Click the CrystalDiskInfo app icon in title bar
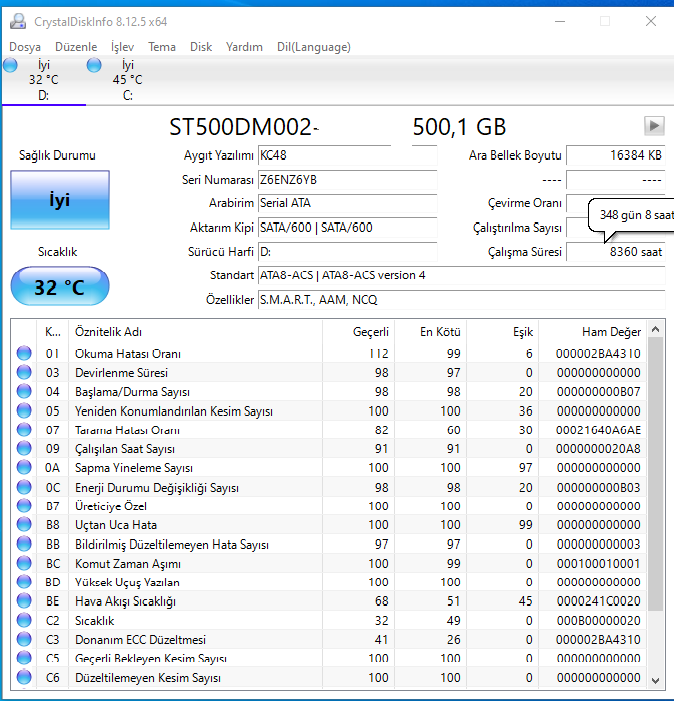 (x=18, y=21)
